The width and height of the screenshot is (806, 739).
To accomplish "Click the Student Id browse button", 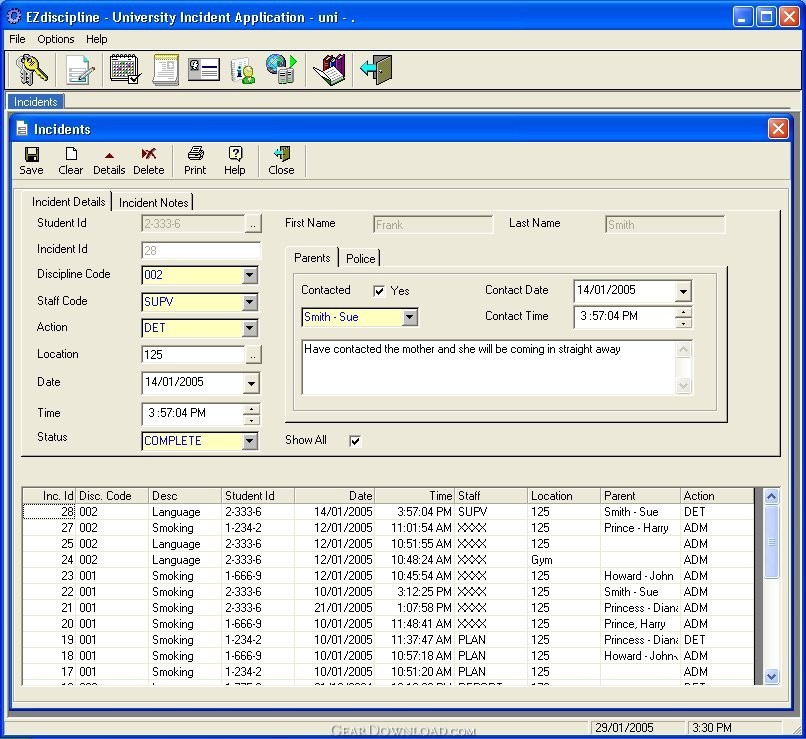I will (252, 224).
